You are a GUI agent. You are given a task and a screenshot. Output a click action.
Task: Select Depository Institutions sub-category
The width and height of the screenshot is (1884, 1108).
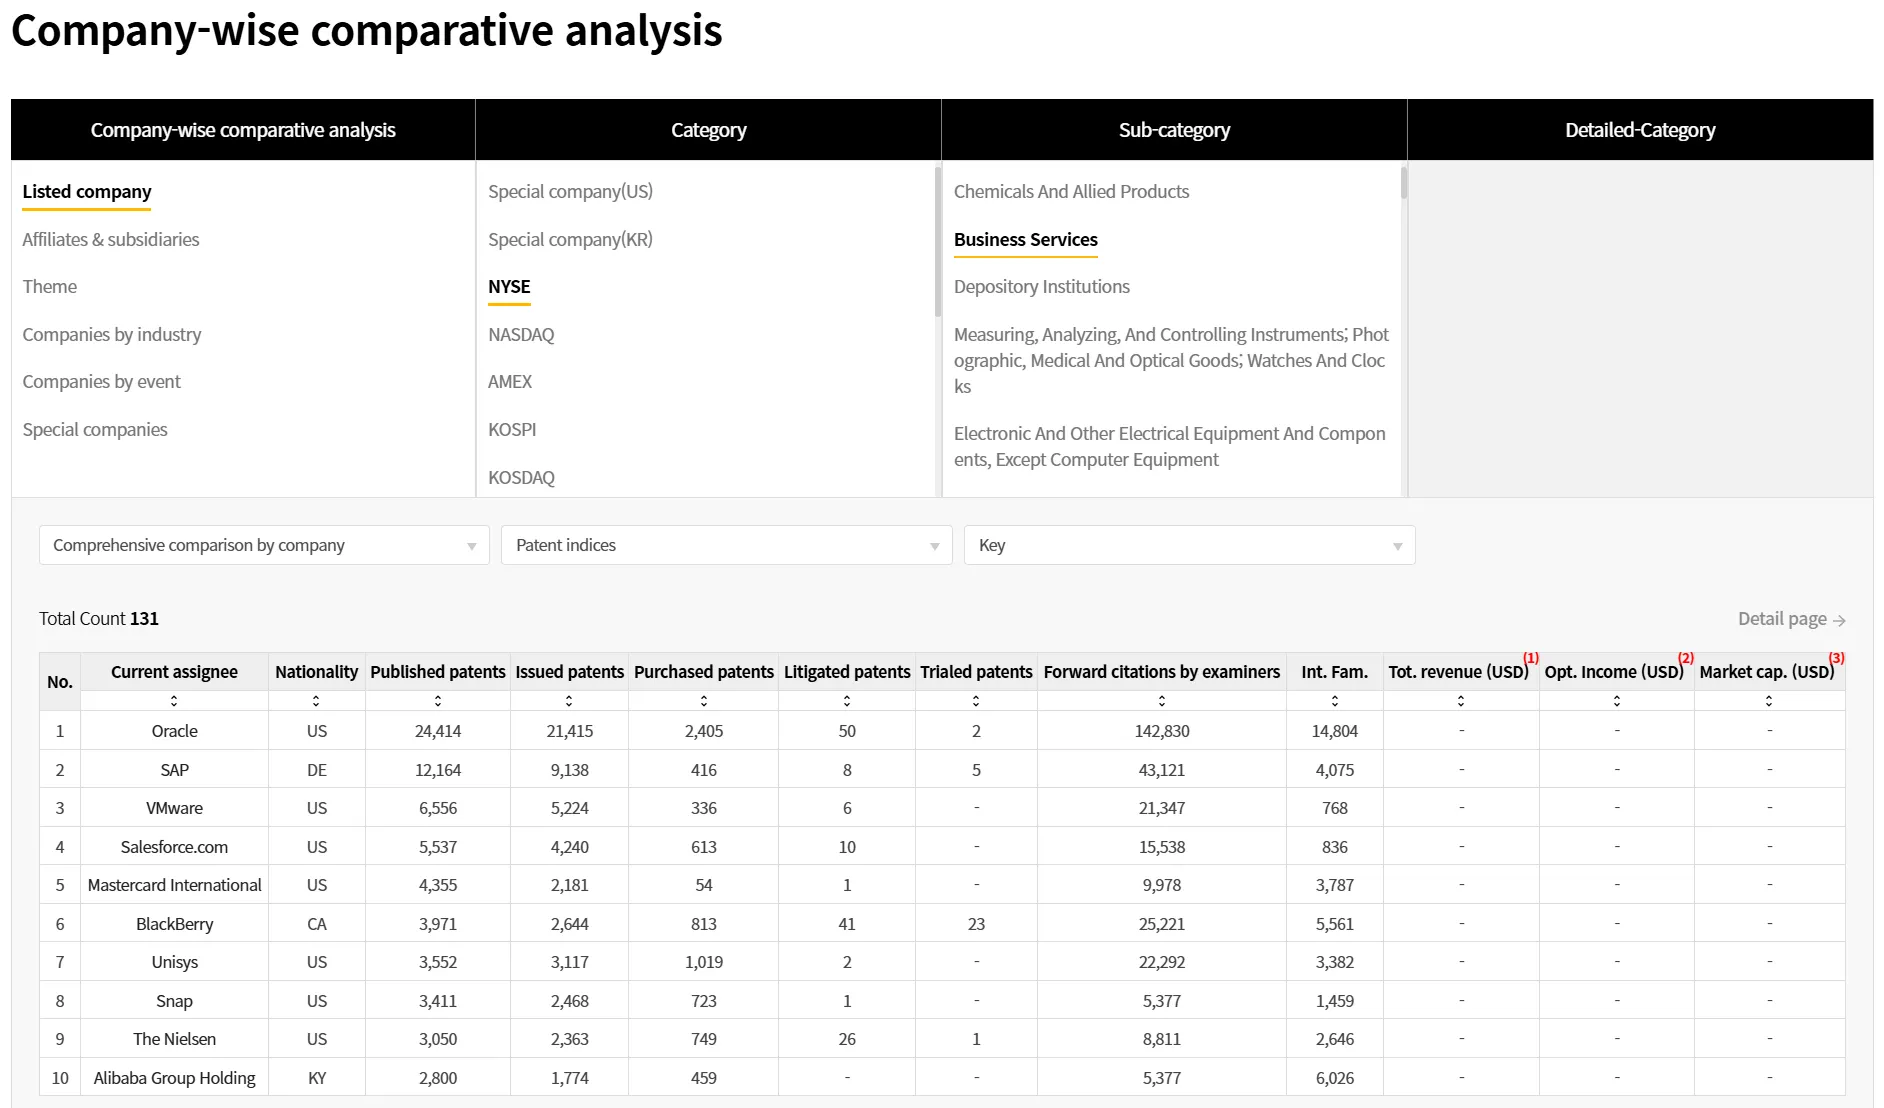click(x=1042, y=286)
